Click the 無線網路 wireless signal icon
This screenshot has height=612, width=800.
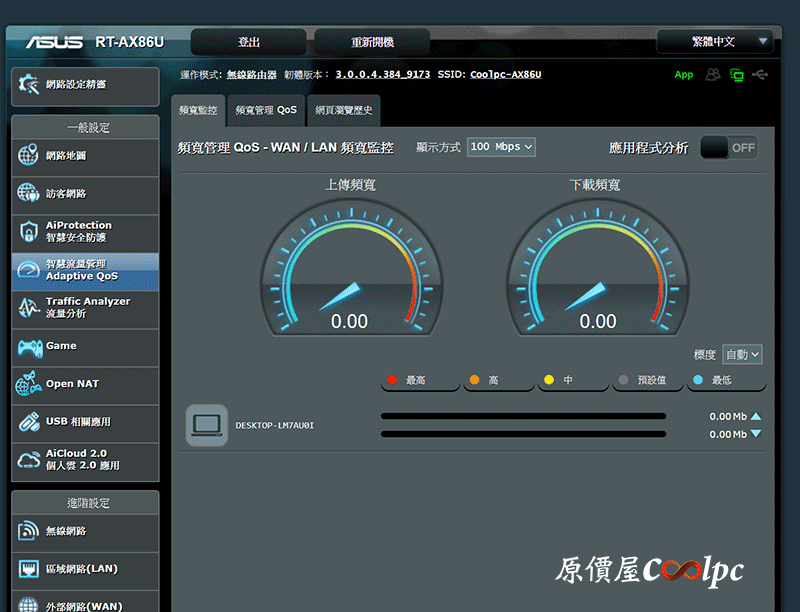point(28,530)
